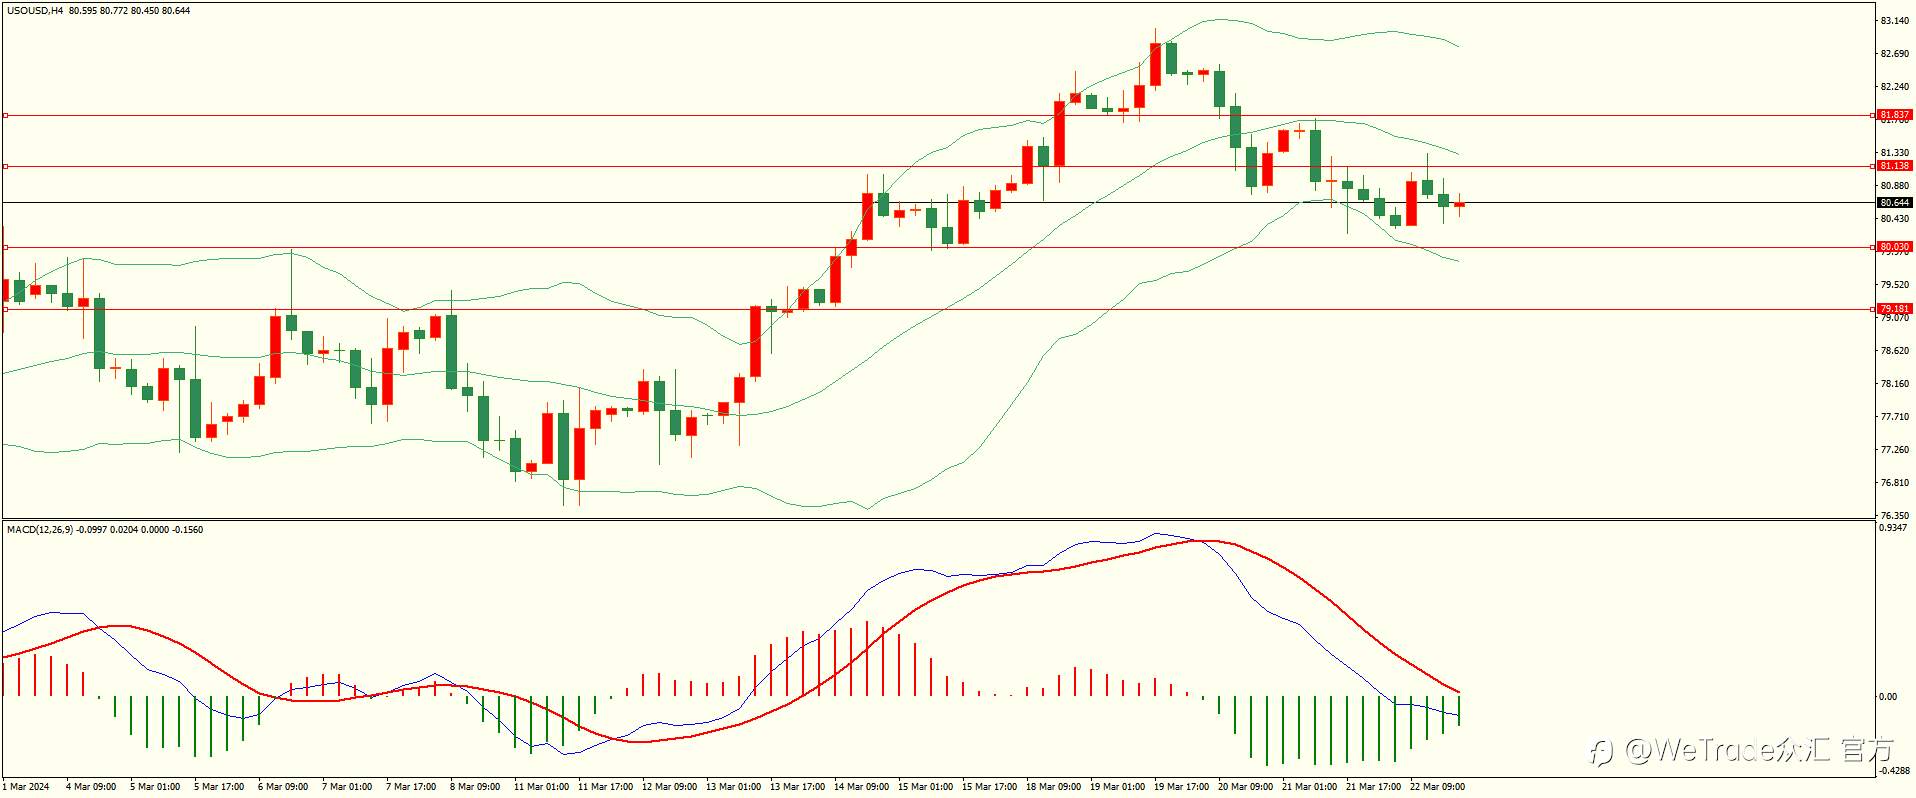This screenshot has width=1916, height=798.
Task: Click the '12 Mar 09:00' time label
Action: coord(669,787)
